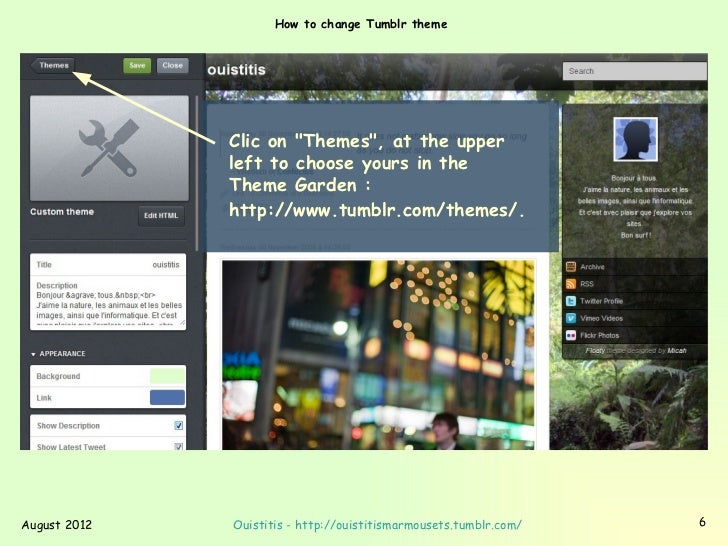Open the Flickr Photos link
This screenshot has width=728, height=546.
tap(599, 336)
